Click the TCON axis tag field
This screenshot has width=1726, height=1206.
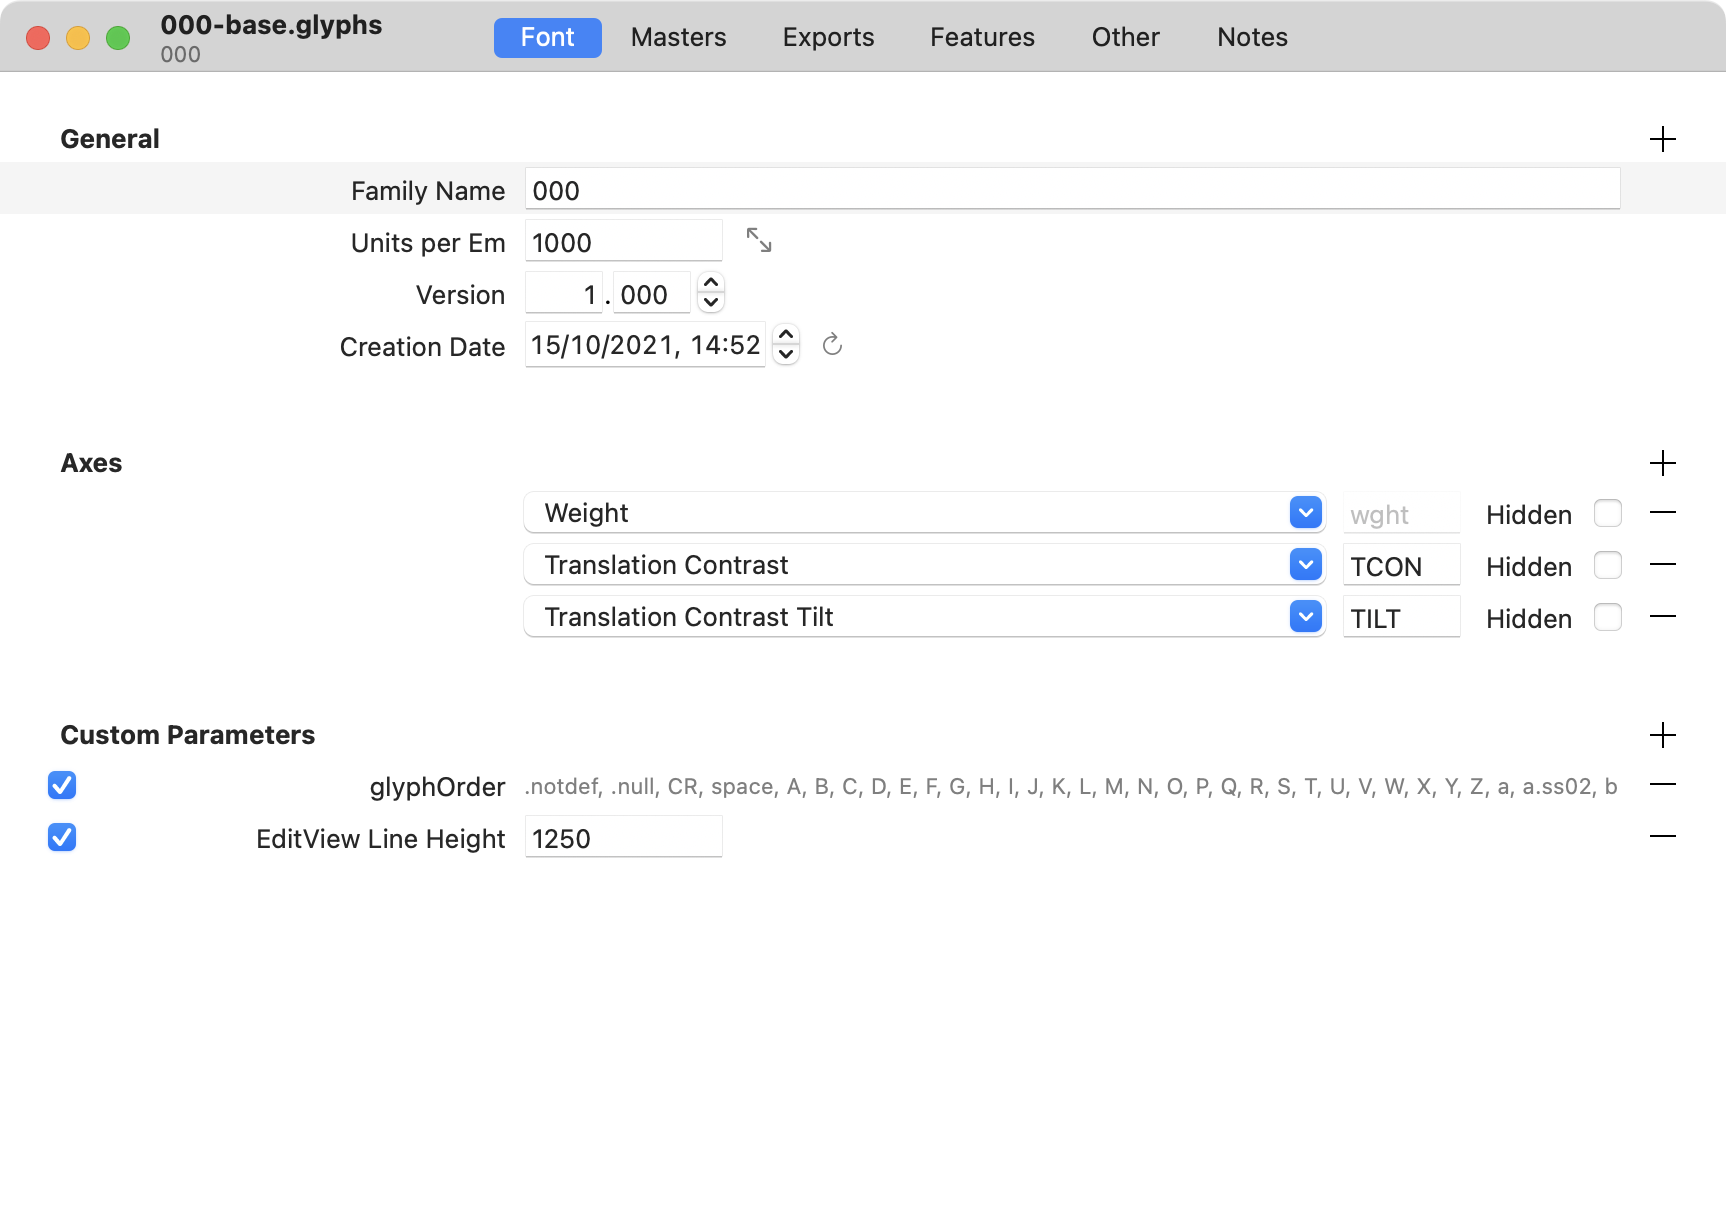(x=1401, y=565)
